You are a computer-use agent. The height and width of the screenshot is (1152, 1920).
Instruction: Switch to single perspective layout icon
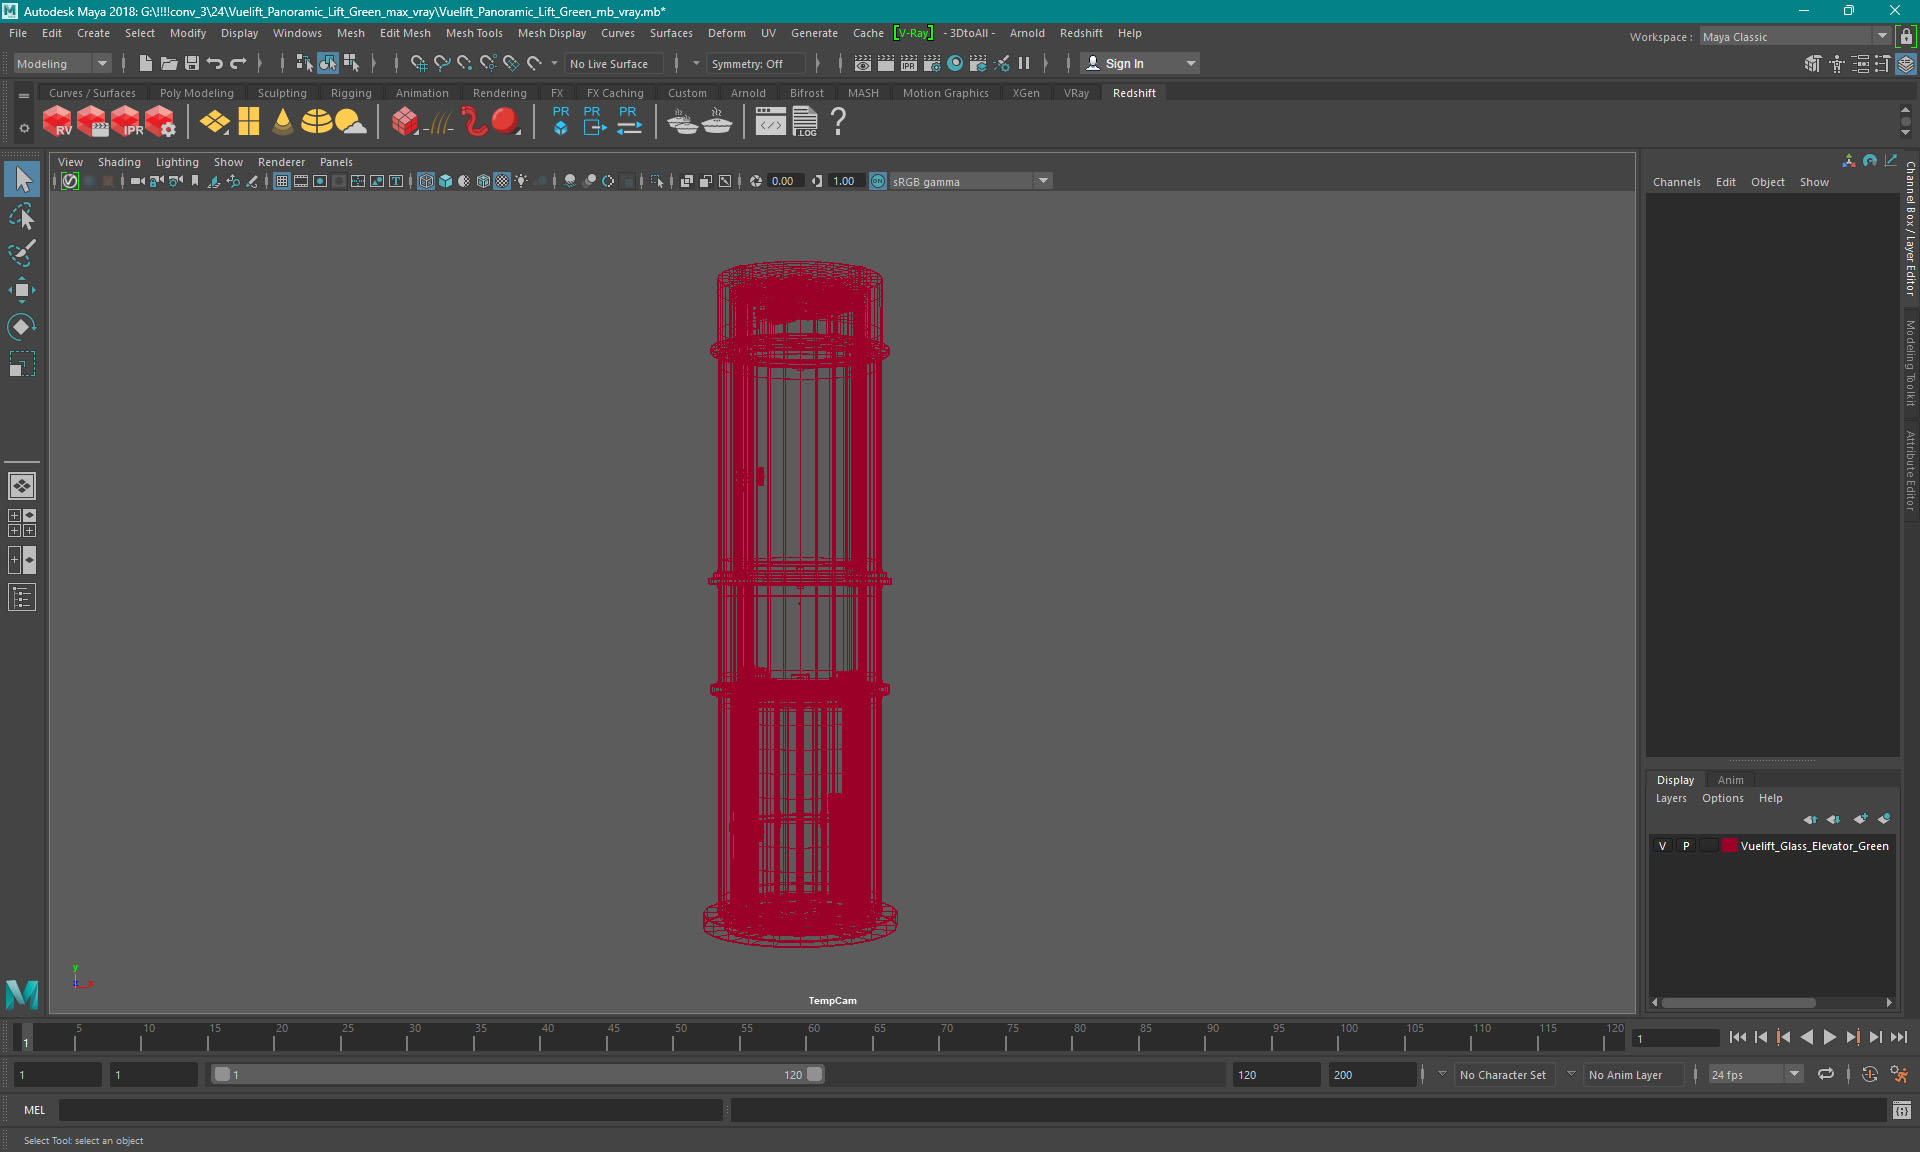[22, 486]
